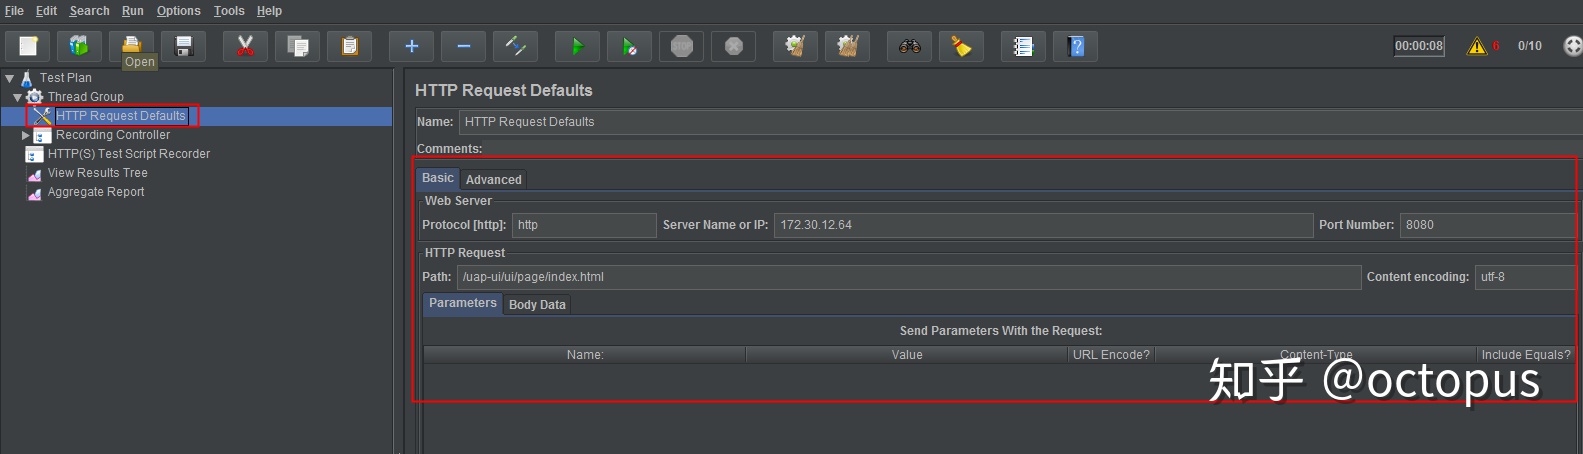Click the Cut scissors icon
This screenshot has height=454, width=1583.
245,46
